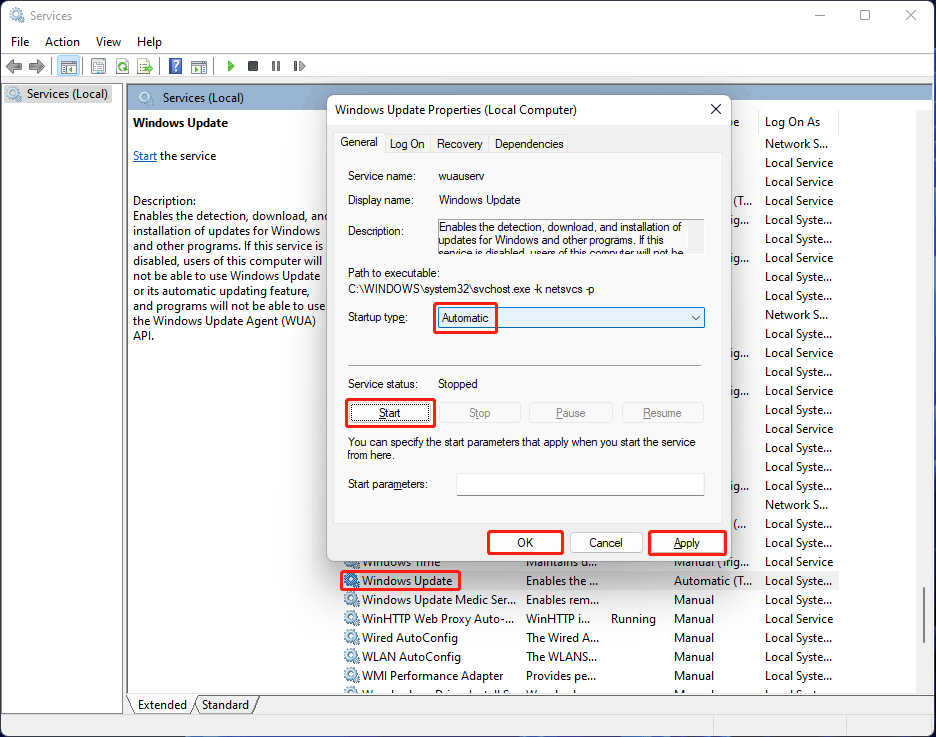The width and height of the screenshot is (936, 737).
Task: Open the Action menu
Action: 62,42
